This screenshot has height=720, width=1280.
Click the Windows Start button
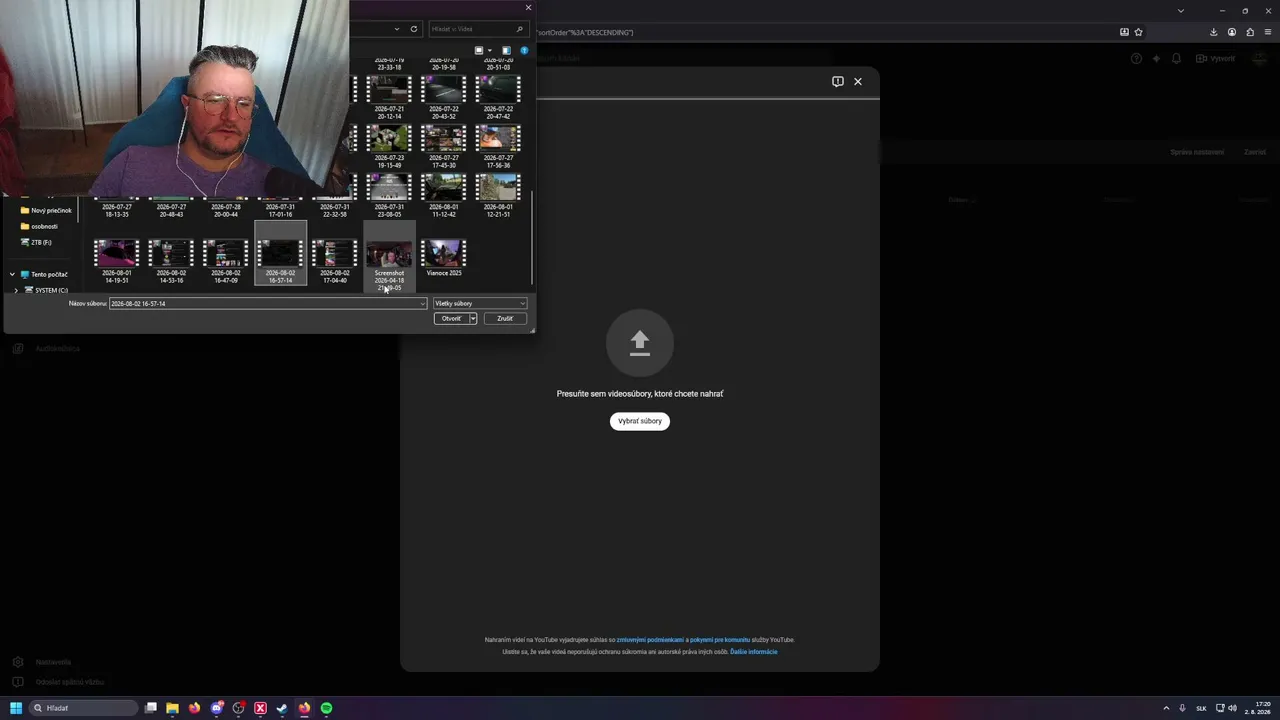coord(16,708)
